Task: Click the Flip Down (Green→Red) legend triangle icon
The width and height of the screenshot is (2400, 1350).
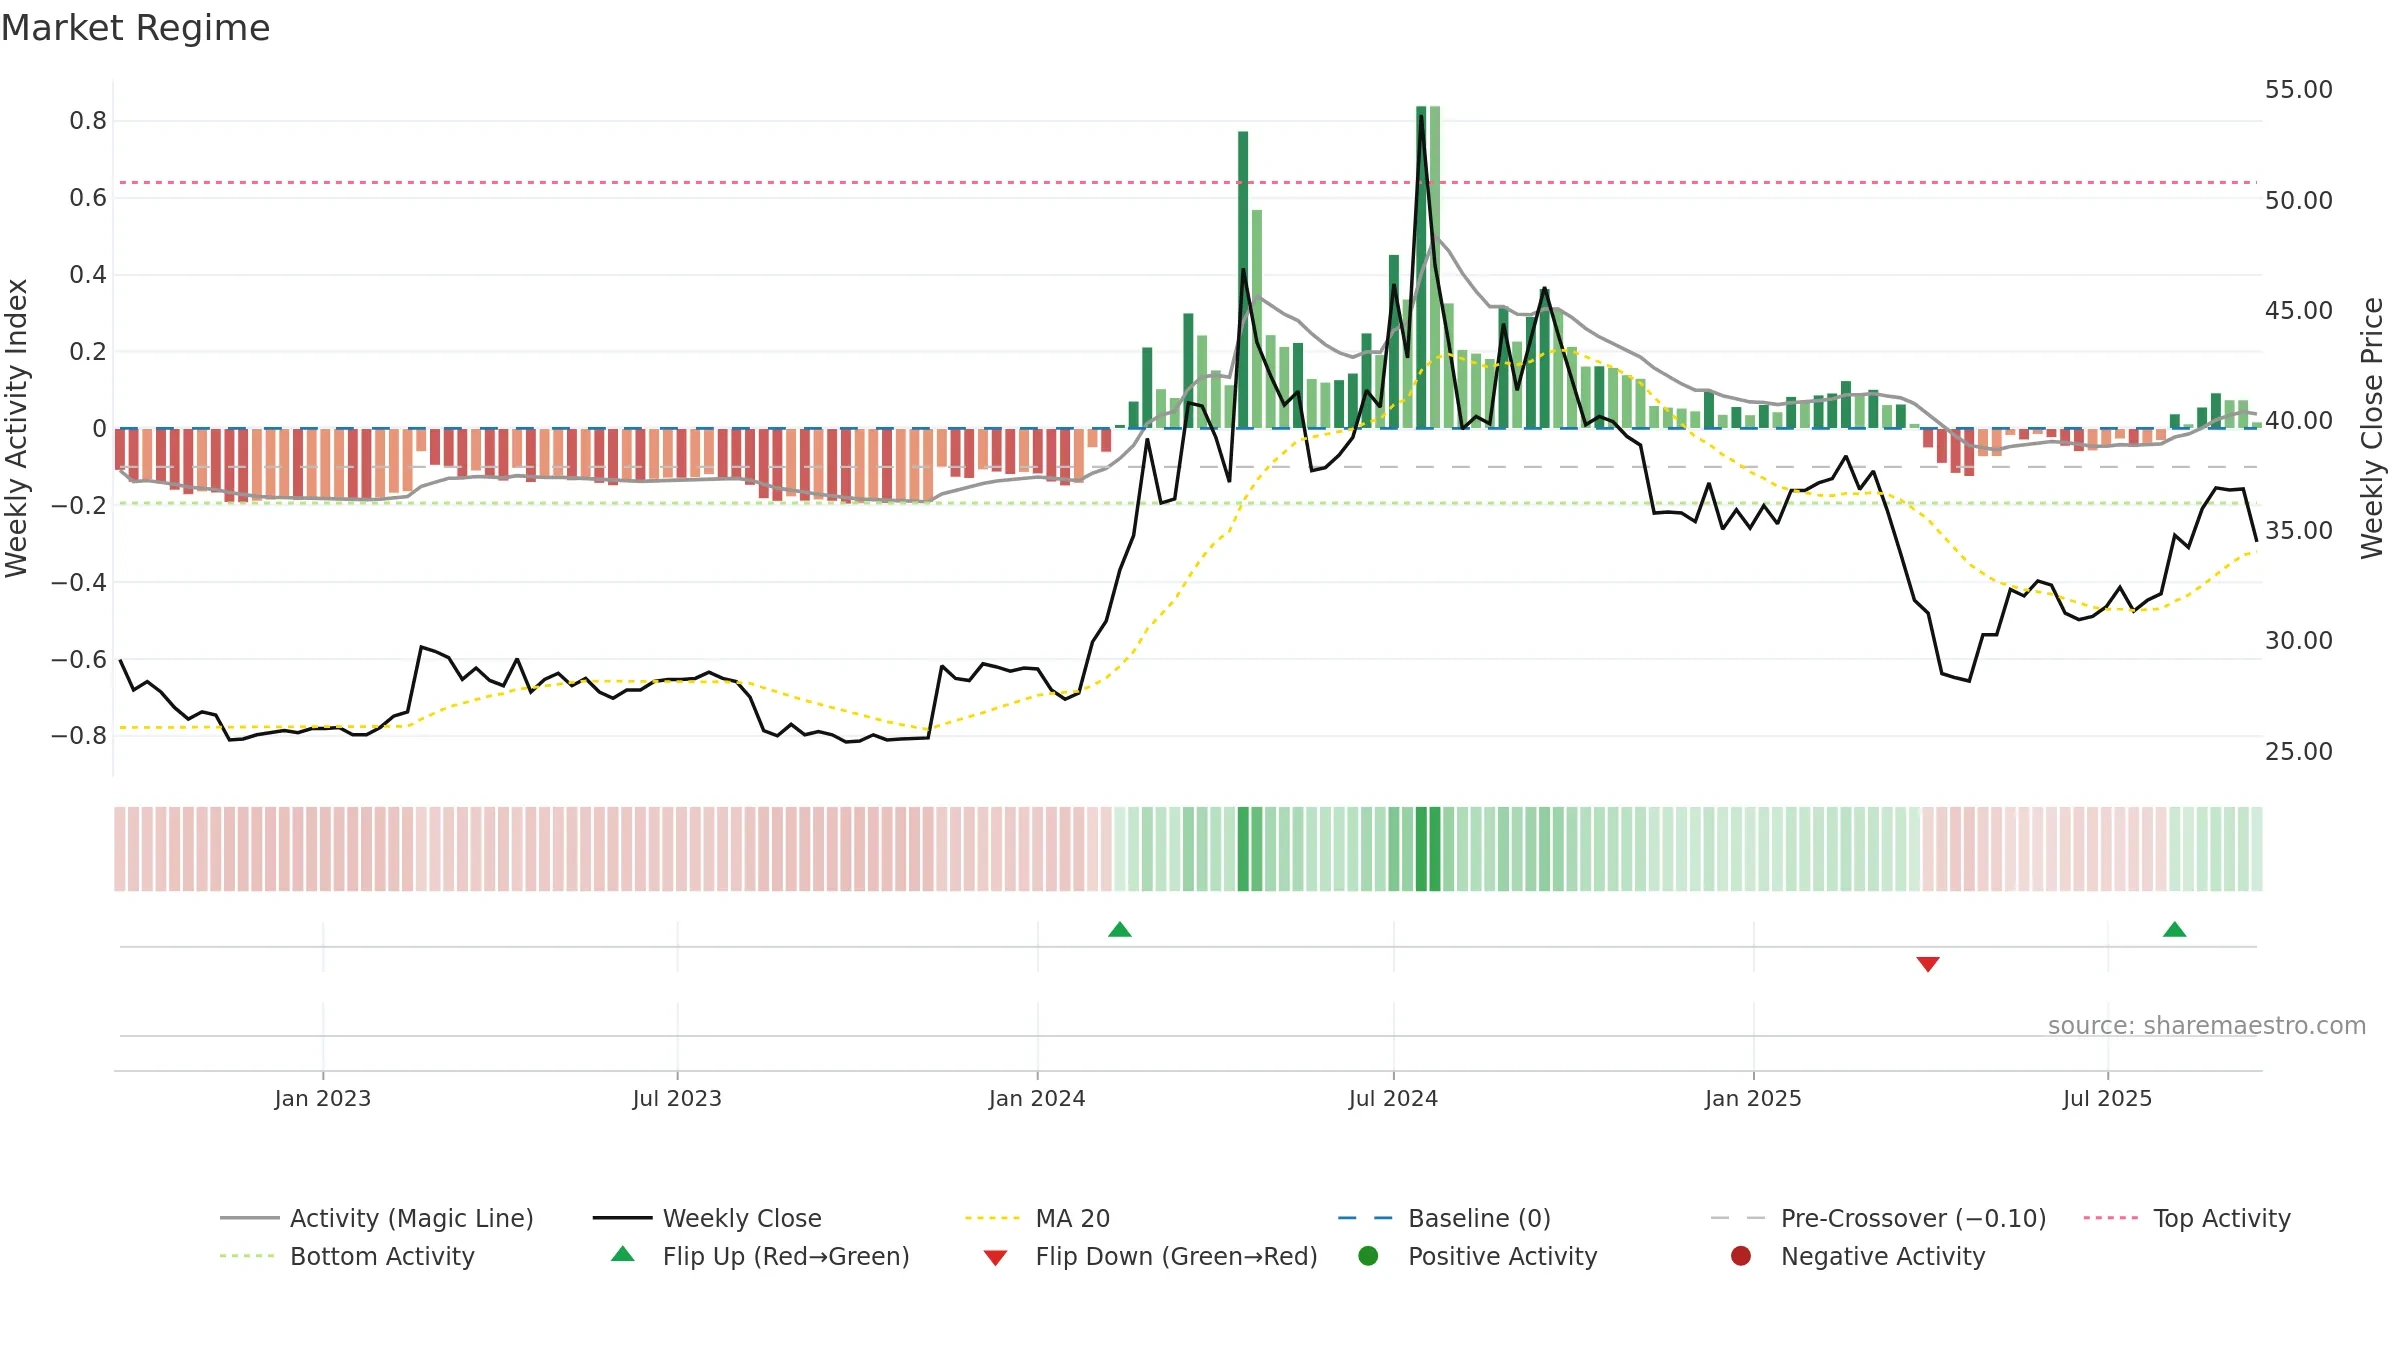Action: coord(995,1258)
